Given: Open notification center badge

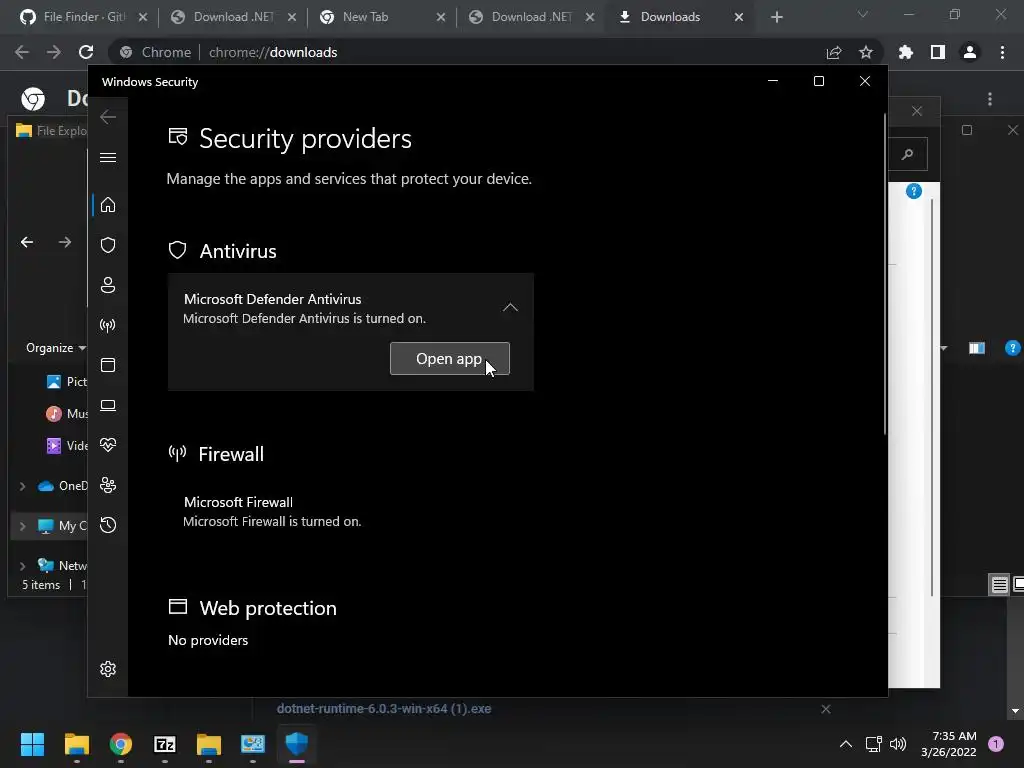Looking at the screenshot, I should pos(996,744).
